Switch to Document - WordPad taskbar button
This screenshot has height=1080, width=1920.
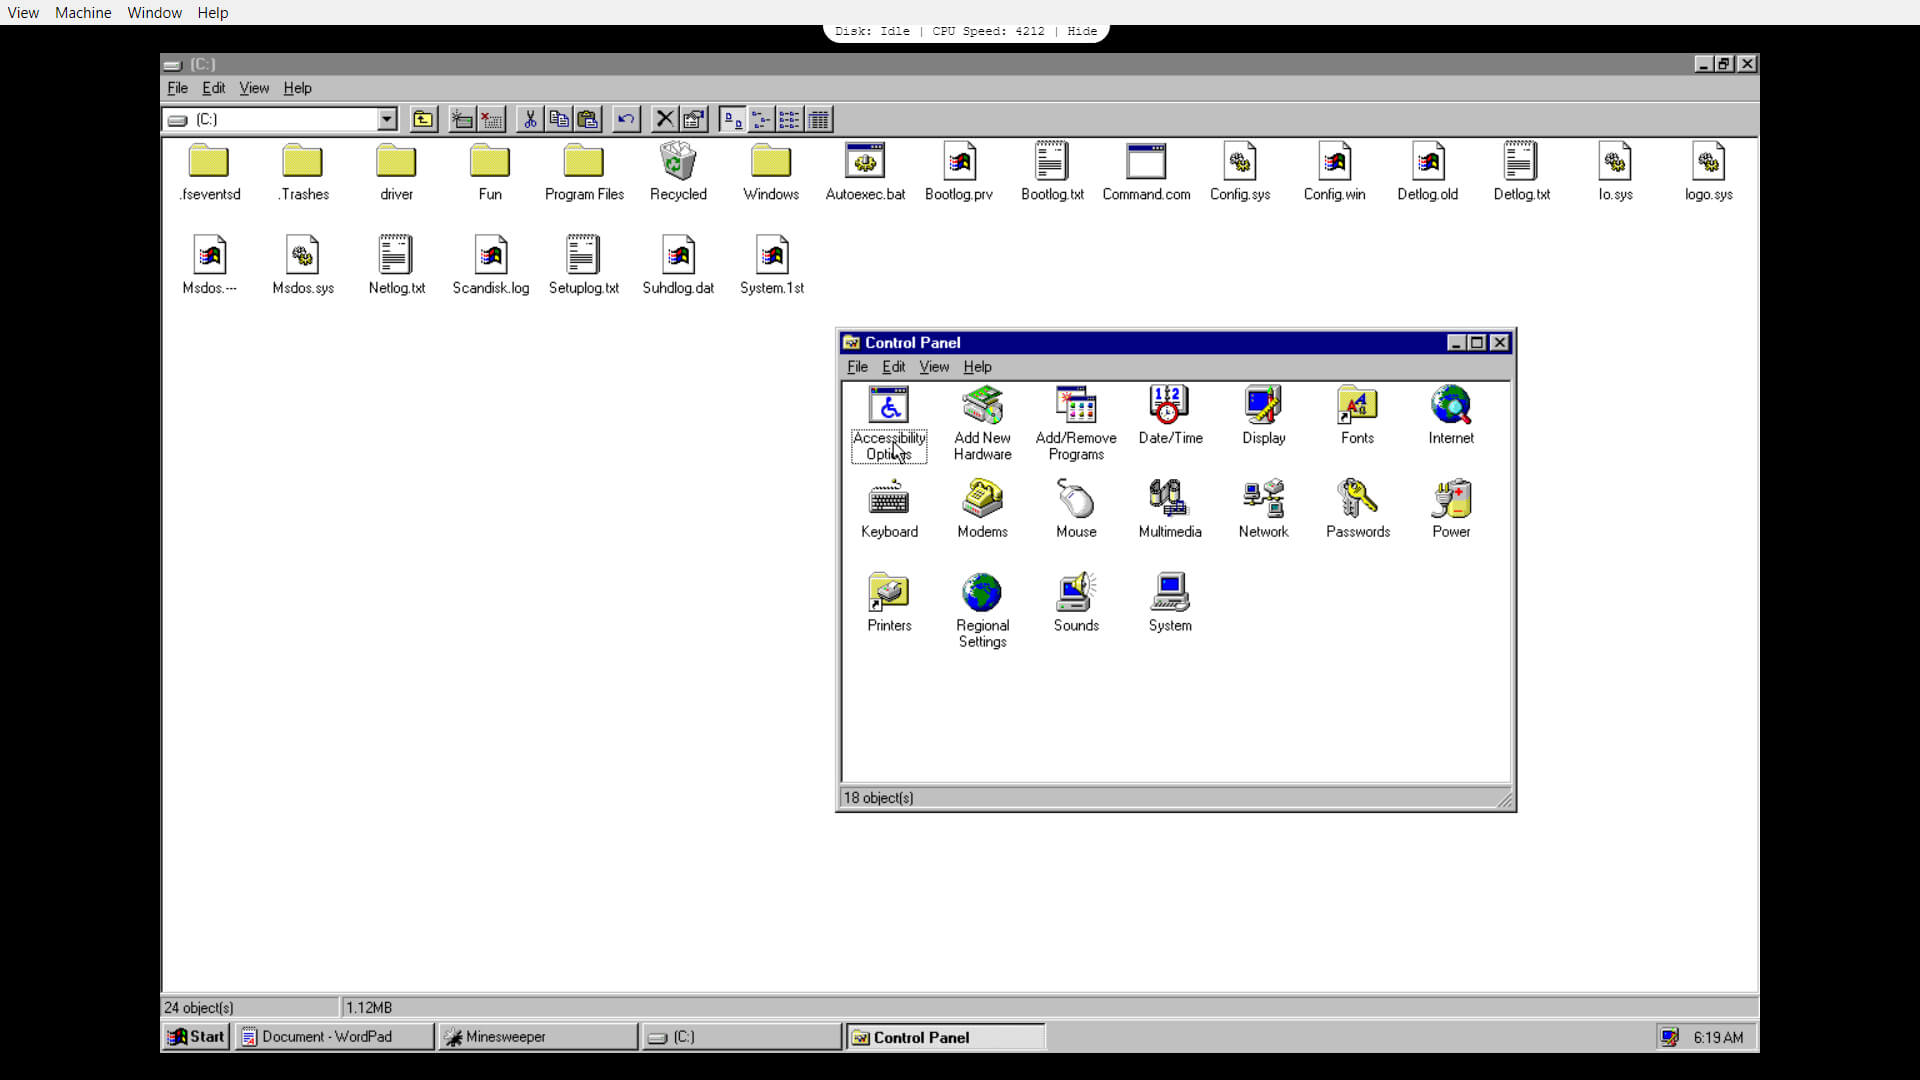pos(335,1037)
